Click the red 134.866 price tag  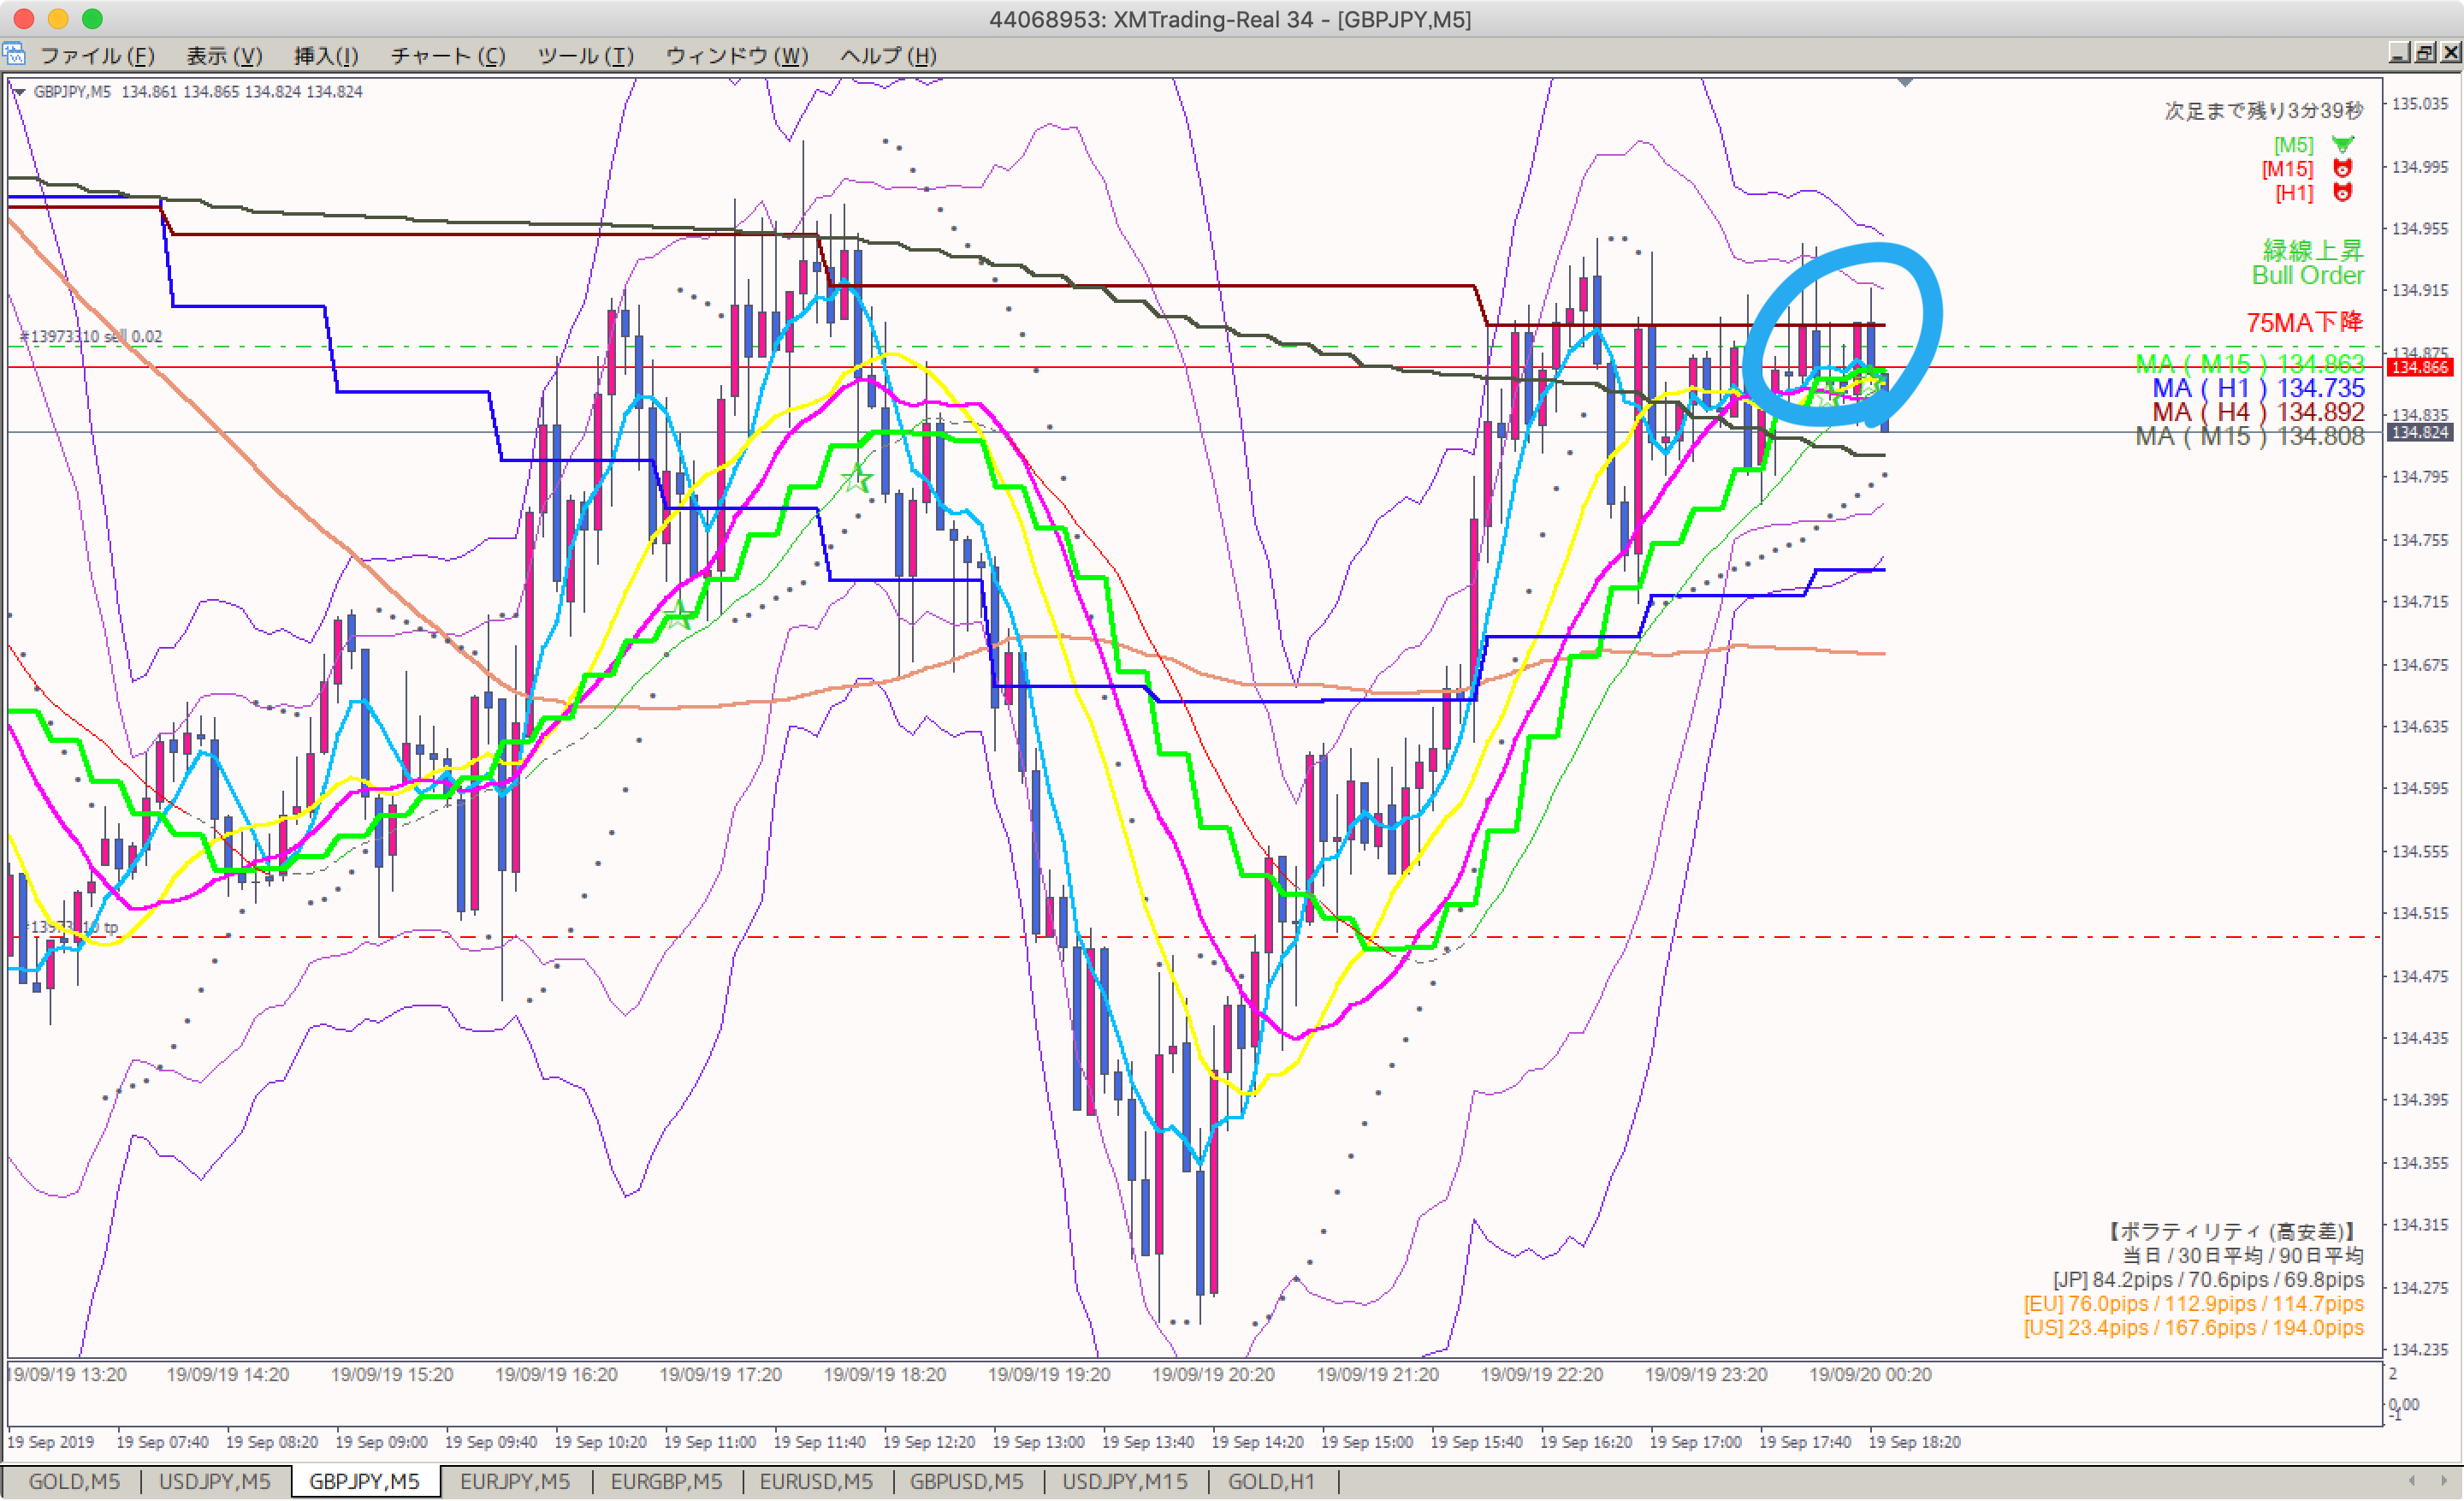pyautogui.click(x=2419, y=367)
